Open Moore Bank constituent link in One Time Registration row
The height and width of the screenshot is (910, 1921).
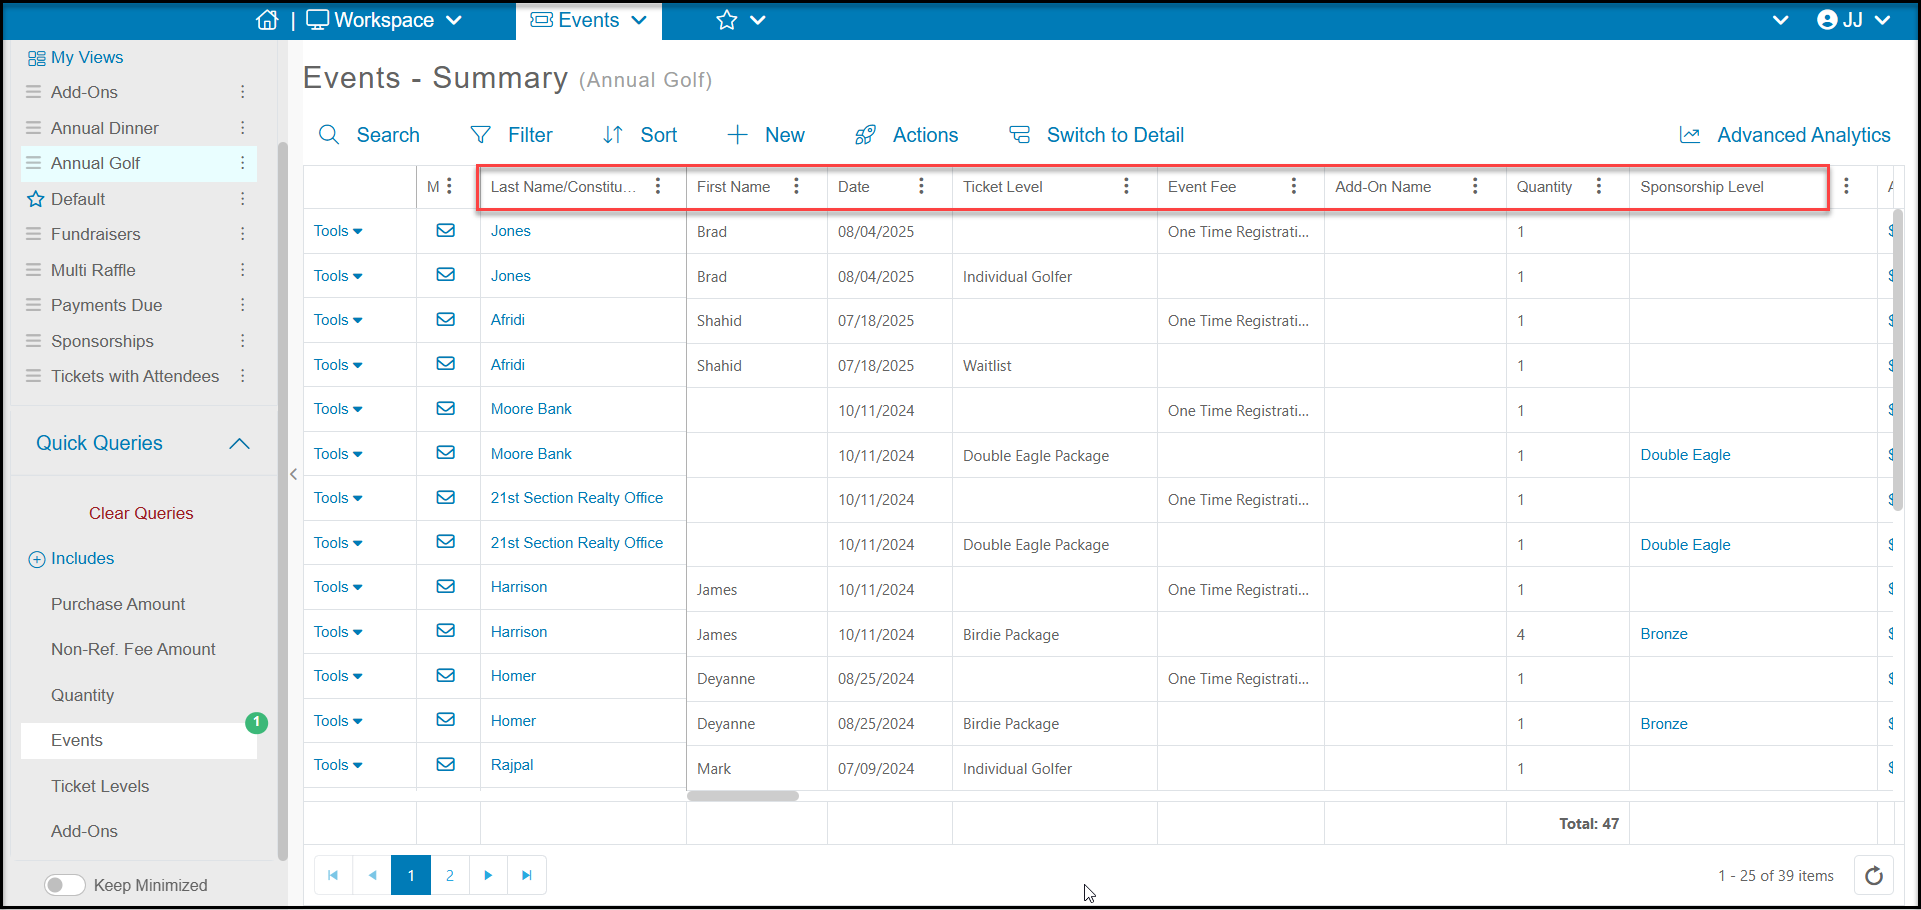click(531, 409)
